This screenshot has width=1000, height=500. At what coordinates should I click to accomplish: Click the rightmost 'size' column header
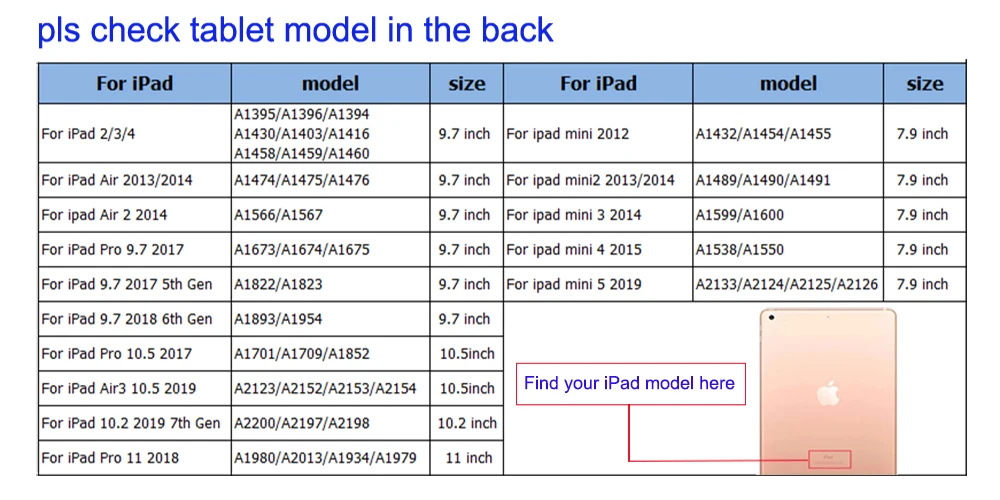[925, 83]
